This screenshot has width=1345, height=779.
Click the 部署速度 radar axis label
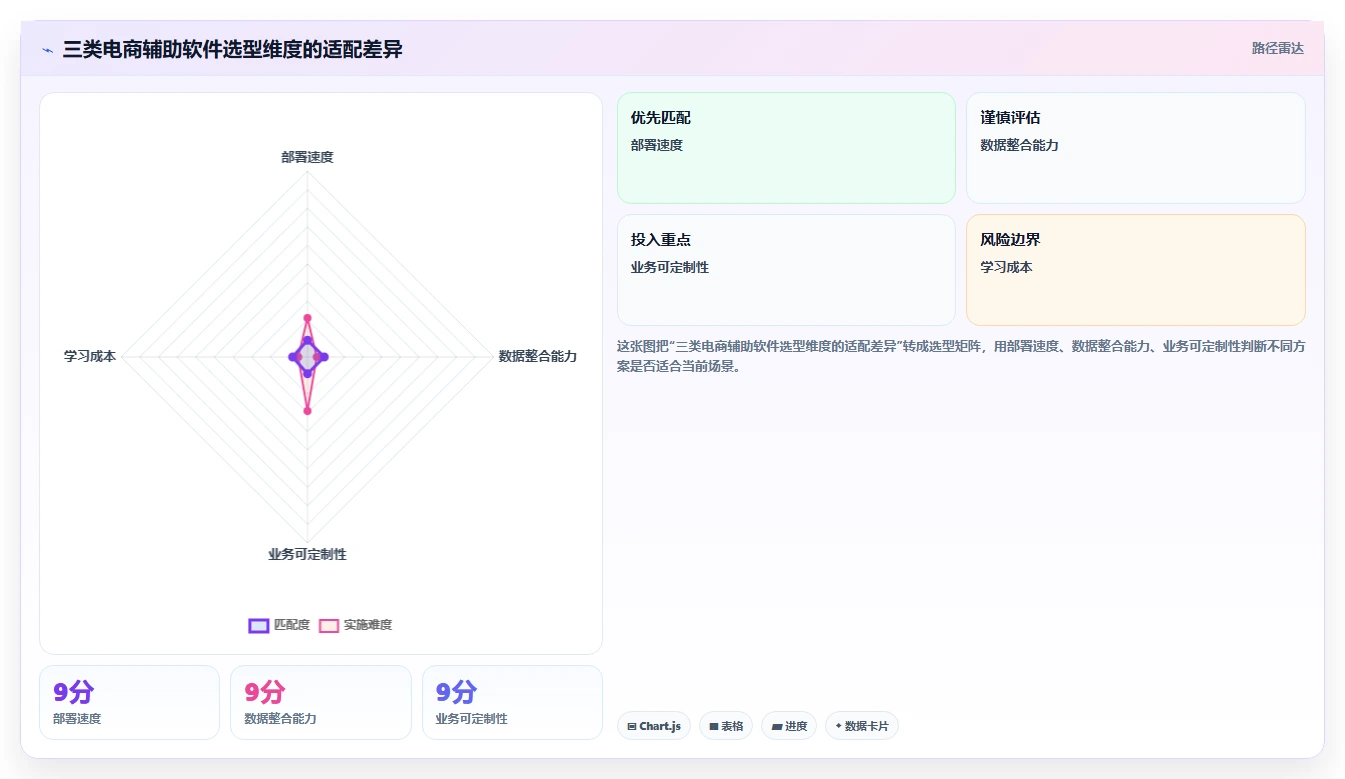pyautogui.click(x=307, y=157)
